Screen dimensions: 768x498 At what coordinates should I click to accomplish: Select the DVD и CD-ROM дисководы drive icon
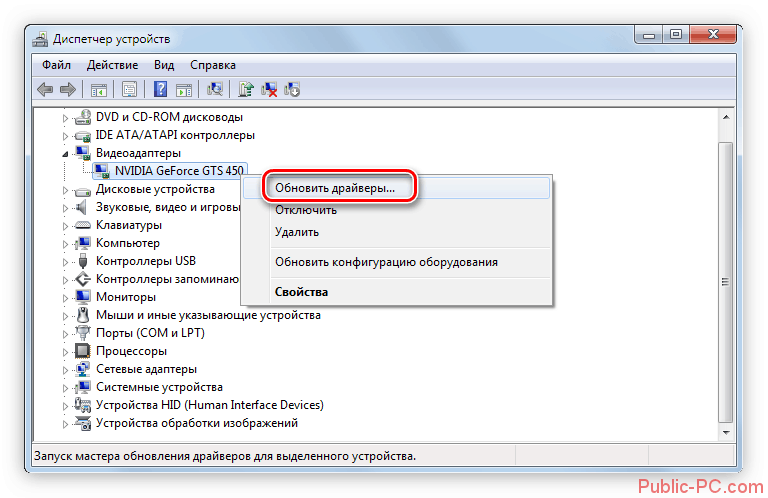[x=83, y=117]
